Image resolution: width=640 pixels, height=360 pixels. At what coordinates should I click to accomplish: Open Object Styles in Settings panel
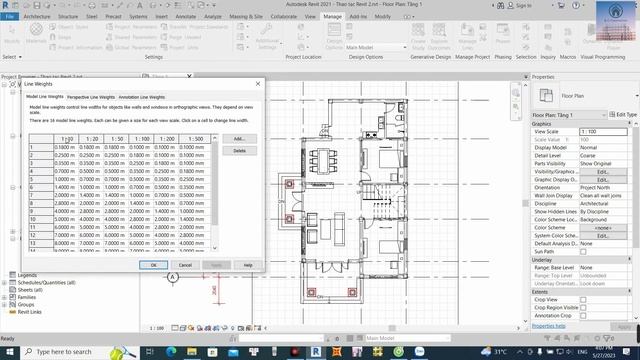coord(69,27)
